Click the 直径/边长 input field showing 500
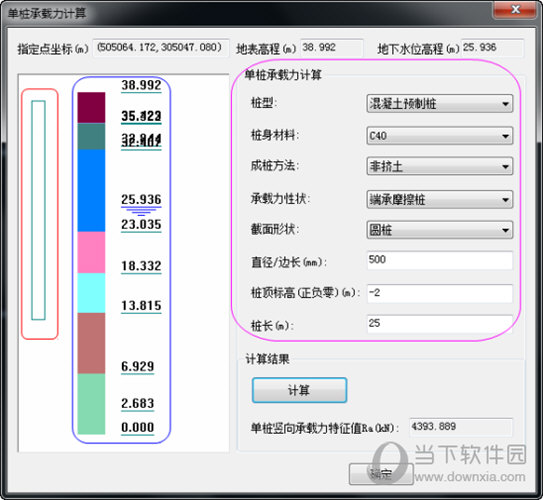The height and width of the screenshot is (500, 543). coord(439,260)
